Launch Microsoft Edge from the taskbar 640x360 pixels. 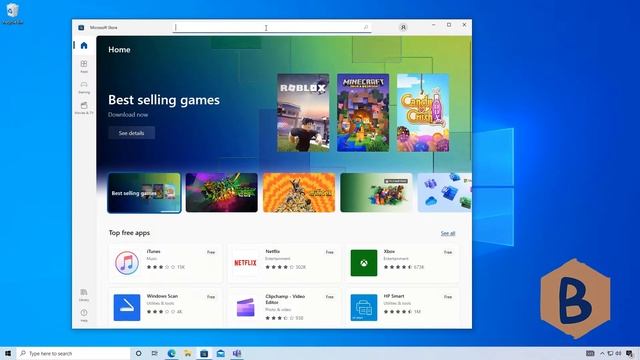pyautogui.click(x=171, y=353)
